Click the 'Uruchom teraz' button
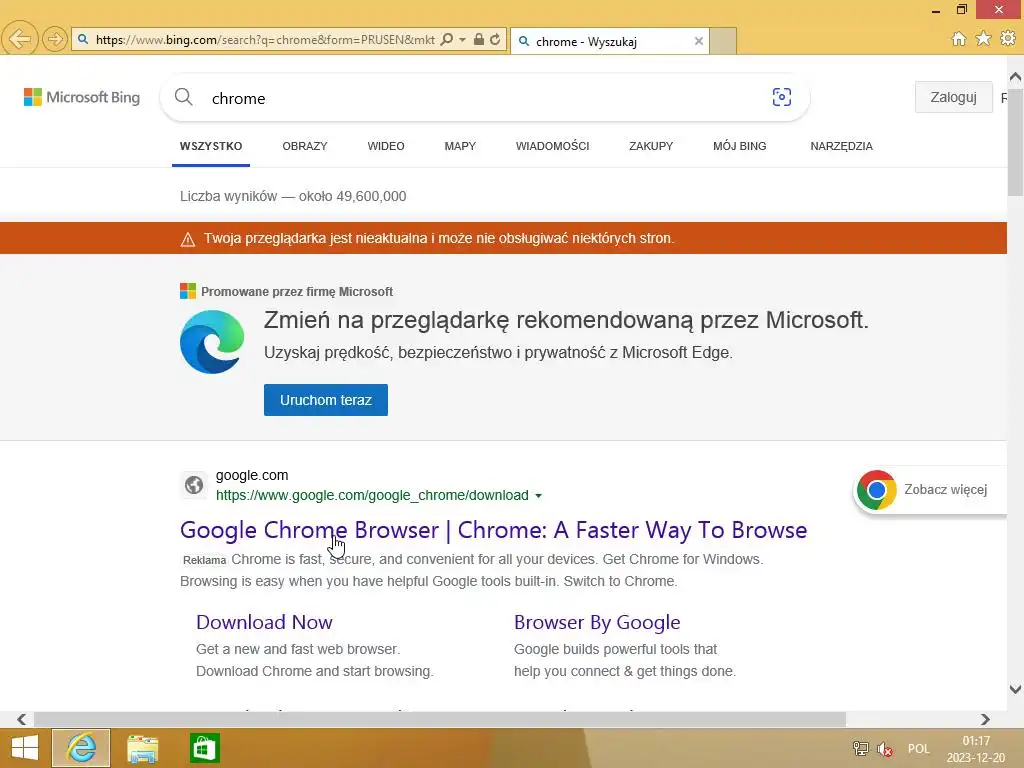The image size is (1024, 768). tap(326, 400)
